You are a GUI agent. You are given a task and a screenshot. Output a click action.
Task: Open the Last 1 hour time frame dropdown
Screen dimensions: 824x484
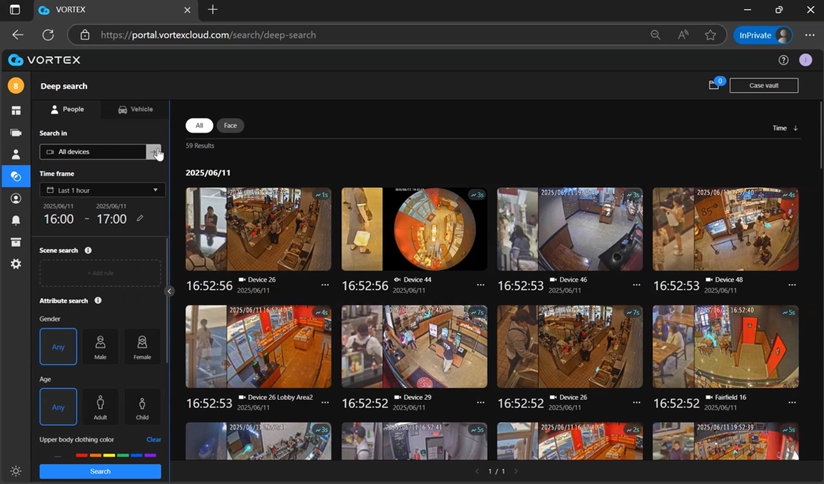pos(100,190)
